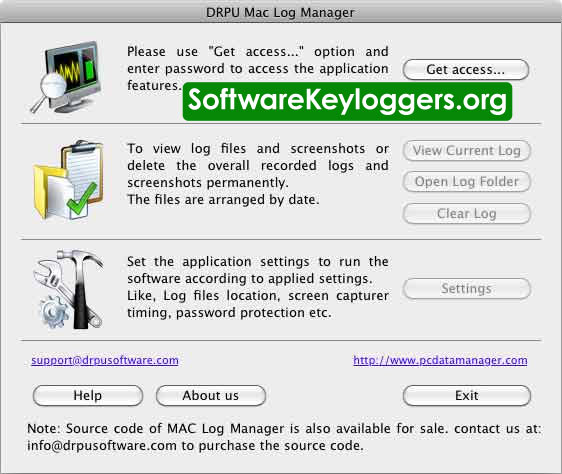Click the info@drpusoftware.com address in note
The height and width of the screenshot is (474, 562).
click(x=102, y=446)
